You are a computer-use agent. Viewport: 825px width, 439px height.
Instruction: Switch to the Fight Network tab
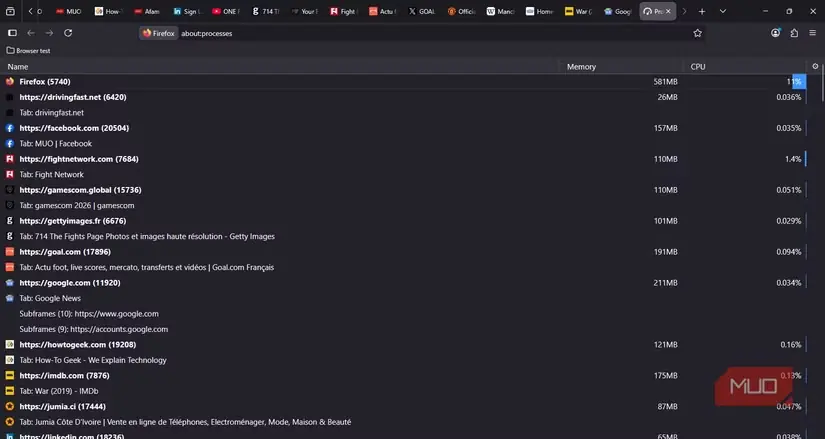tap(343, 11)
